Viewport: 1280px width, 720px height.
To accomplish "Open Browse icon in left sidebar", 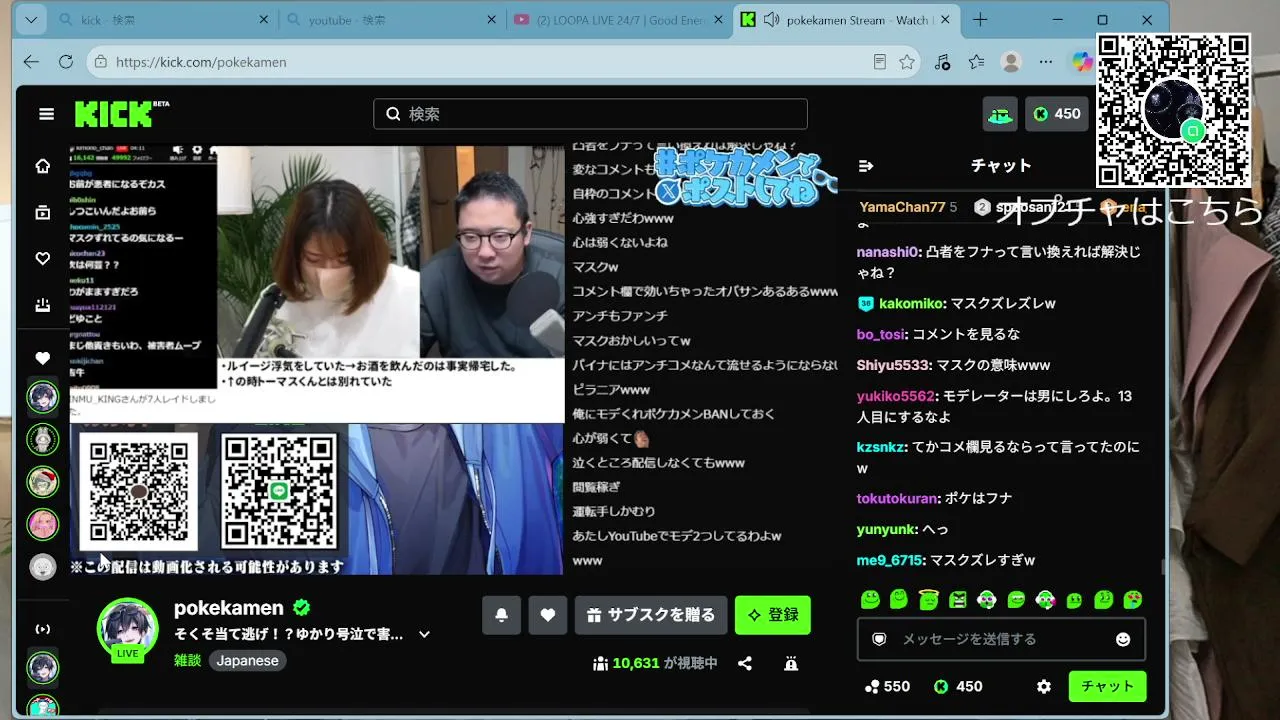I will (43, 212).
